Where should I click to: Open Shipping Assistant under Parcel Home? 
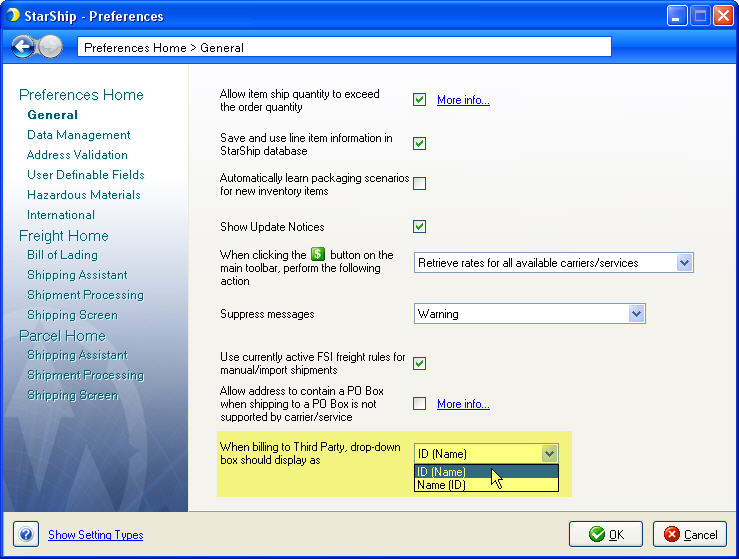[x=77, y=355]
